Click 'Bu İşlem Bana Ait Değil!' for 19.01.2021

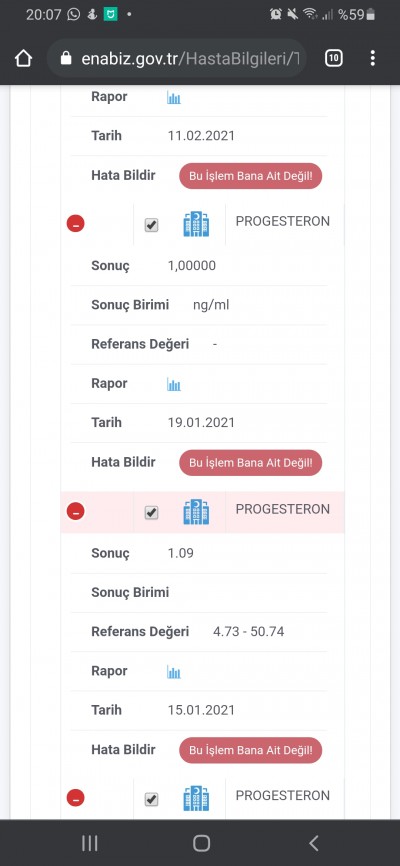point(250,463)
